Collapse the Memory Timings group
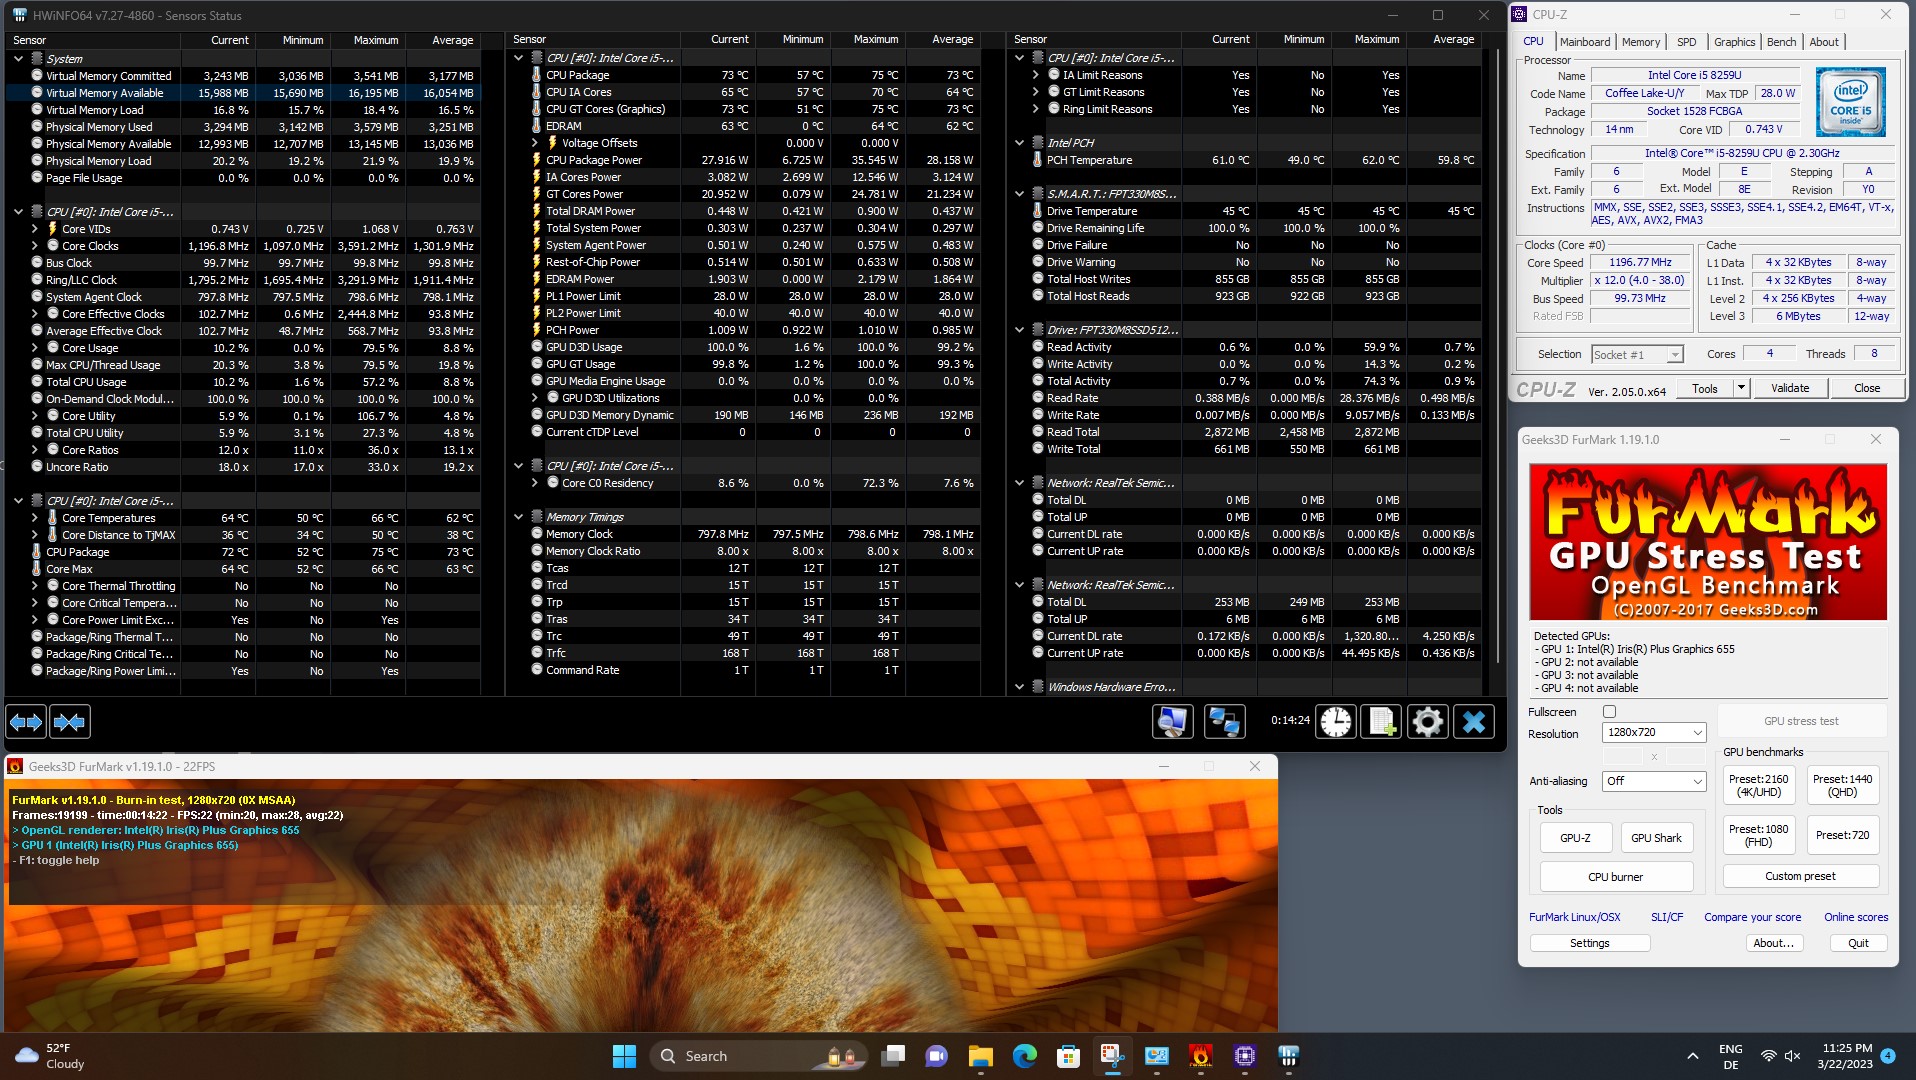This screenshot has height=1080, width=1916. point(518,517)
